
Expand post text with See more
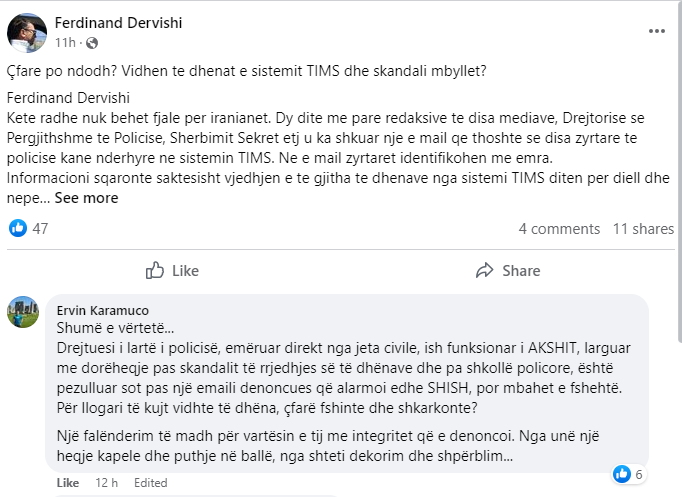click(86, 198)
